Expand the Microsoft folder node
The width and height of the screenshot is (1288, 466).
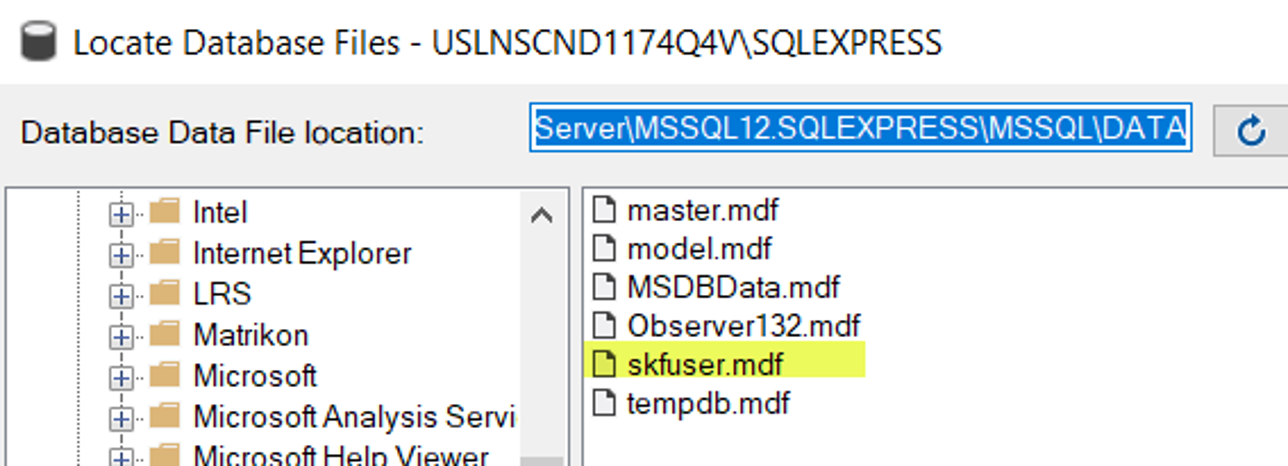tap(121, 377)
